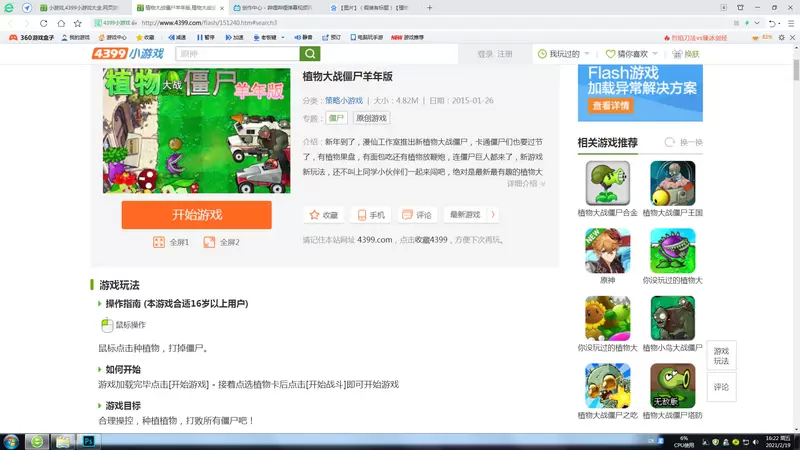The height and width of the screenshot is (450, 800).
Task: Toggle 静音 mute in game toolbar
Action: 303,37
